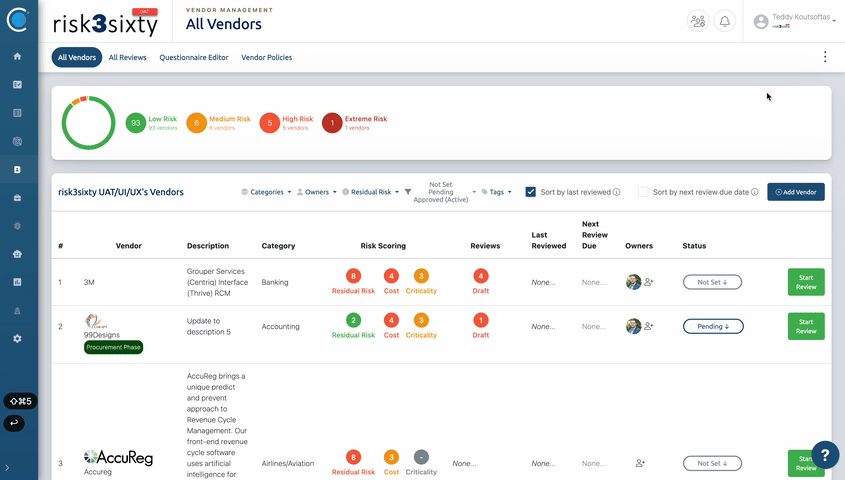This screenshot has width=845, height=480.
Task: Click the green Low Risk 93 circle
Action: [136, 123]
